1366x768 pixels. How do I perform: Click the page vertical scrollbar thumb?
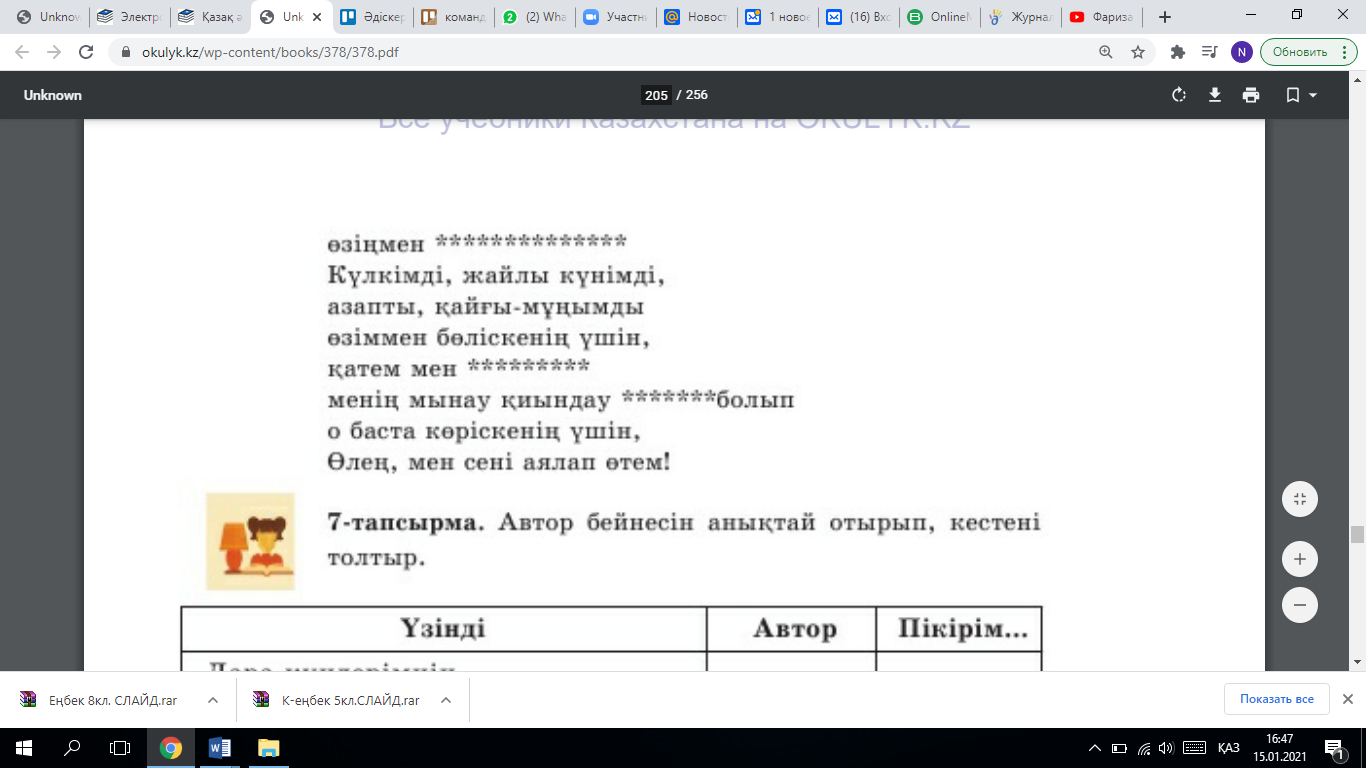pos(1357,534)
